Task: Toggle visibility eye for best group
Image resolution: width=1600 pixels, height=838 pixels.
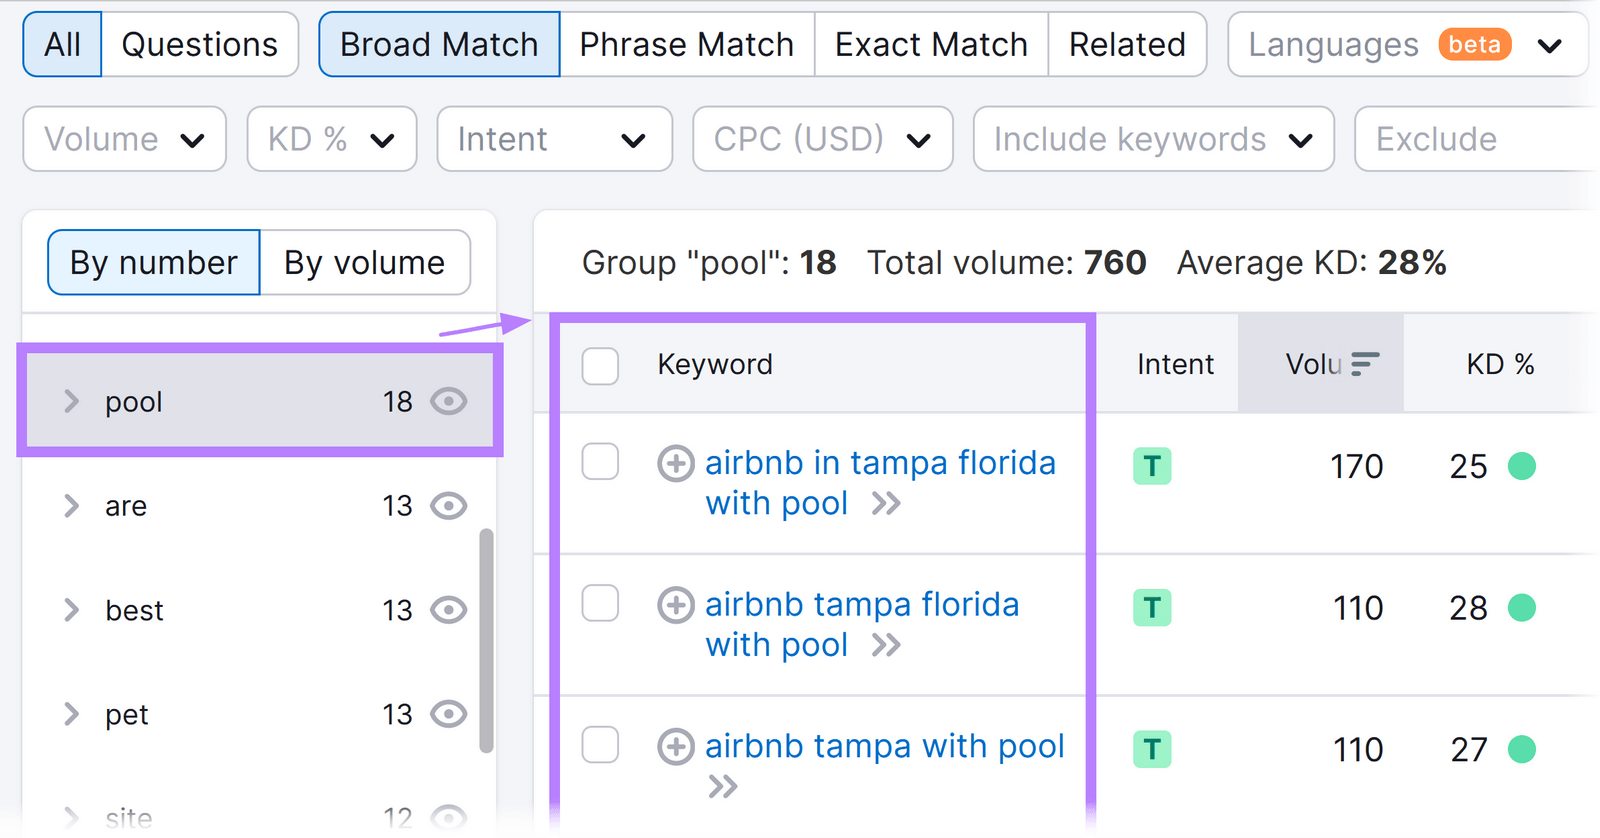Action: coord(449,610)
